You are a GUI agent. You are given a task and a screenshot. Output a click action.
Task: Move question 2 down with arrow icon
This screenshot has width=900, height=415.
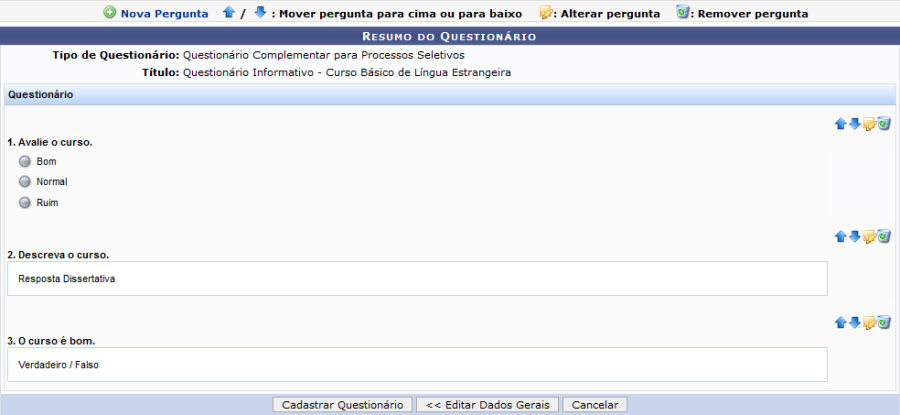855,237
